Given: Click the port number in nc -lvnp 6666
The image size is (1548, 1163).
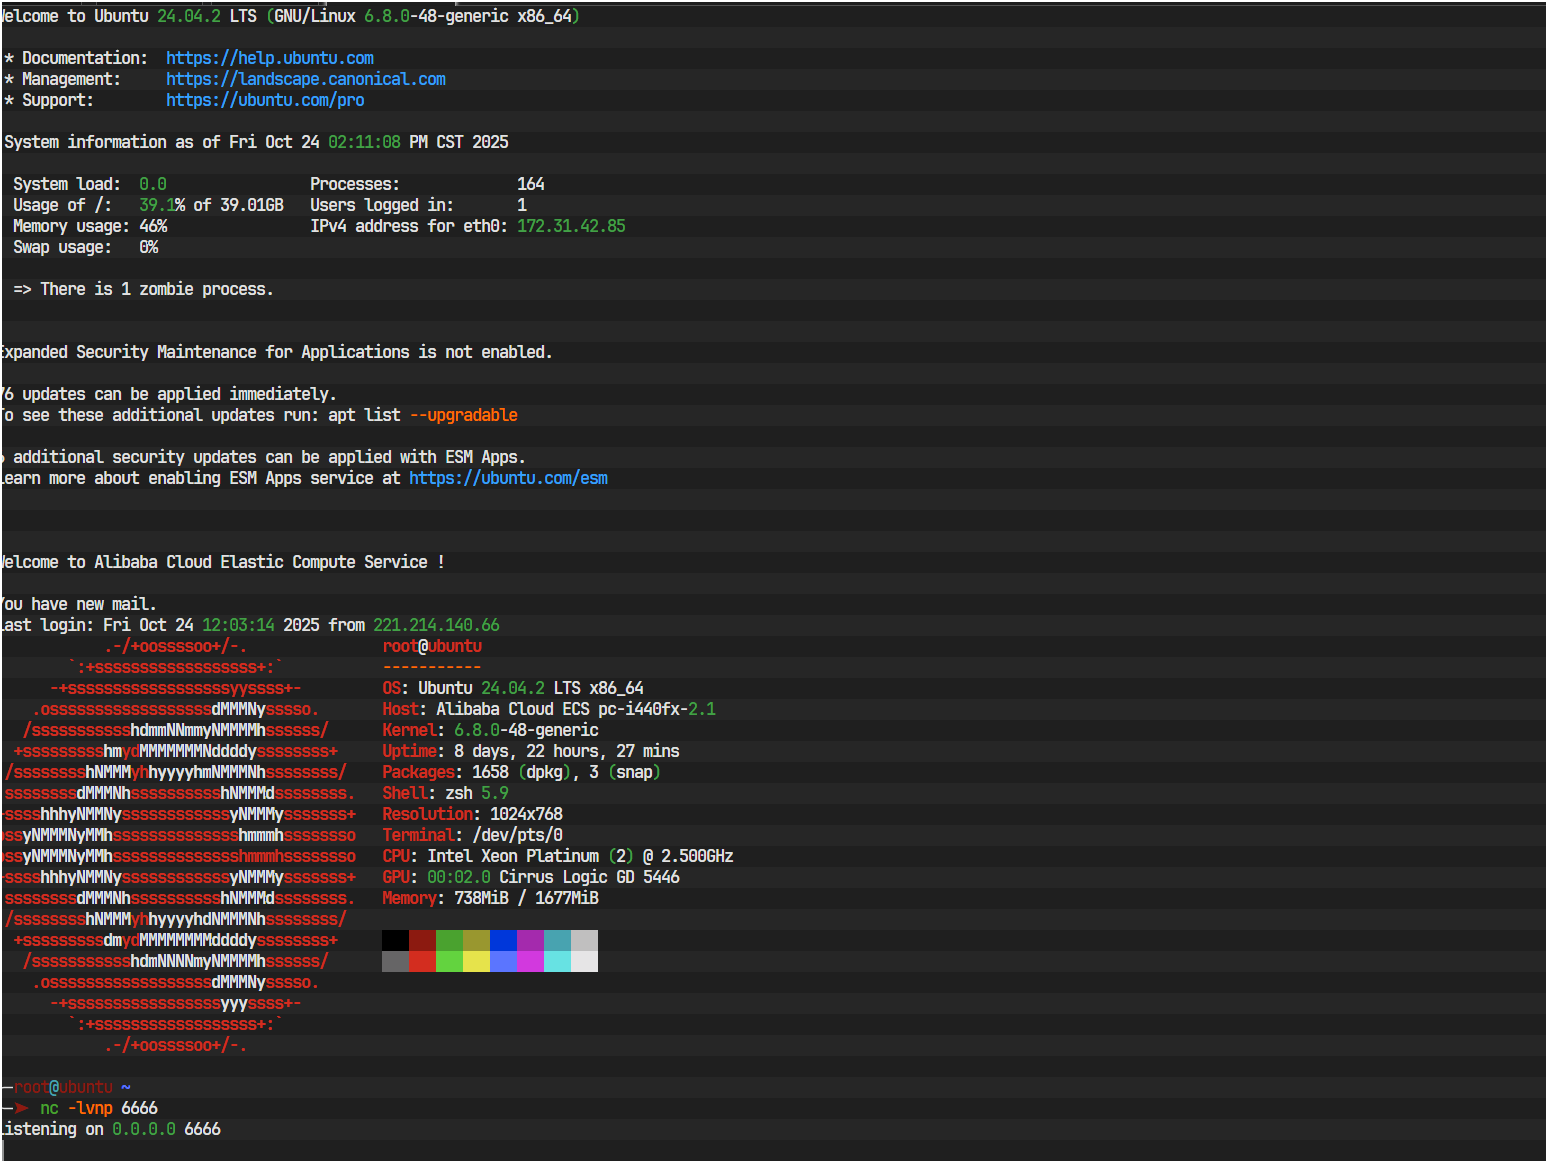Looking at the screenshot, I should (139, 1108).
